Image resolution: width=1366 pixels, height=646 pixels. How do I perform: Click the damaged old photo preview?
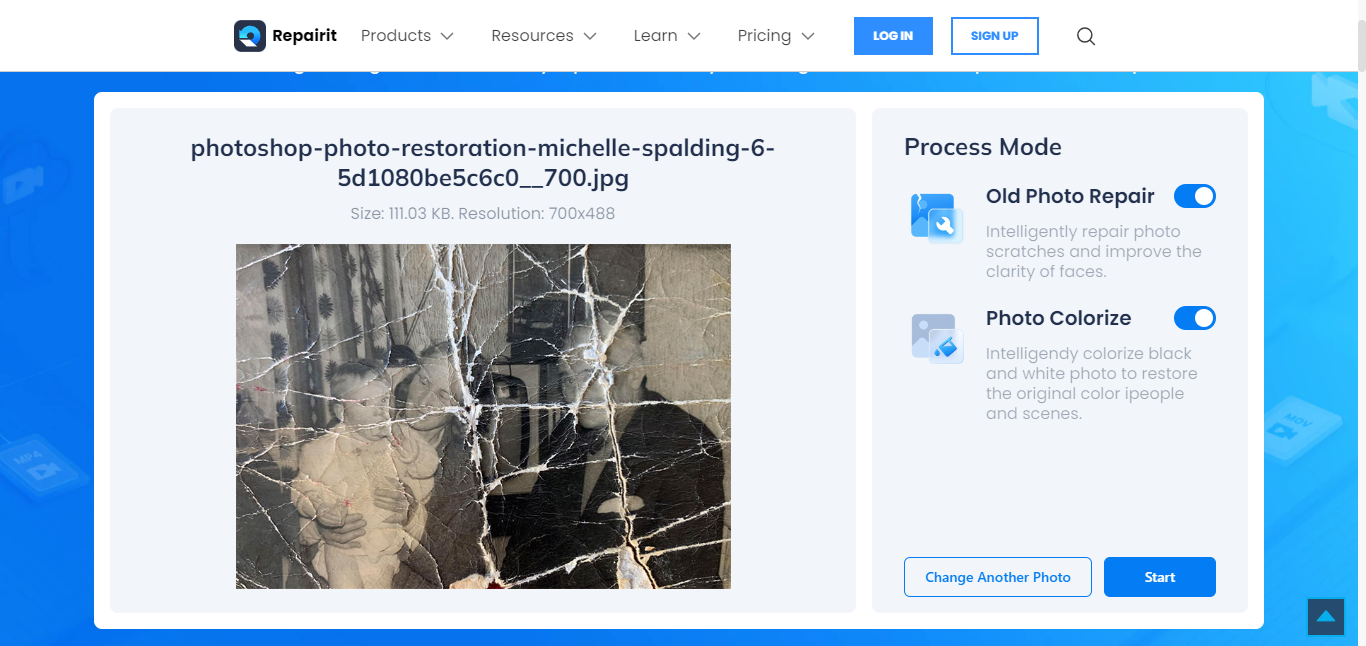pos(483,416)
